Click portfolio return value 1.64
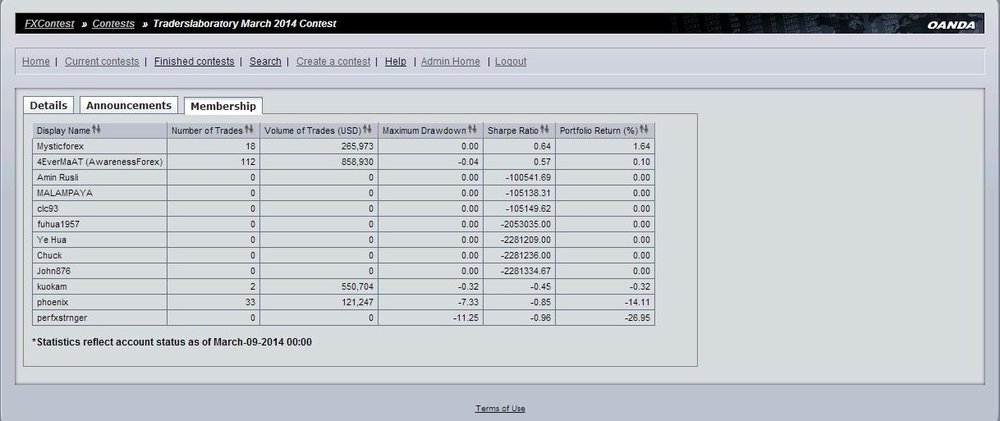The width and height of the screenshot is (1000, 421). tap(642, 146)
